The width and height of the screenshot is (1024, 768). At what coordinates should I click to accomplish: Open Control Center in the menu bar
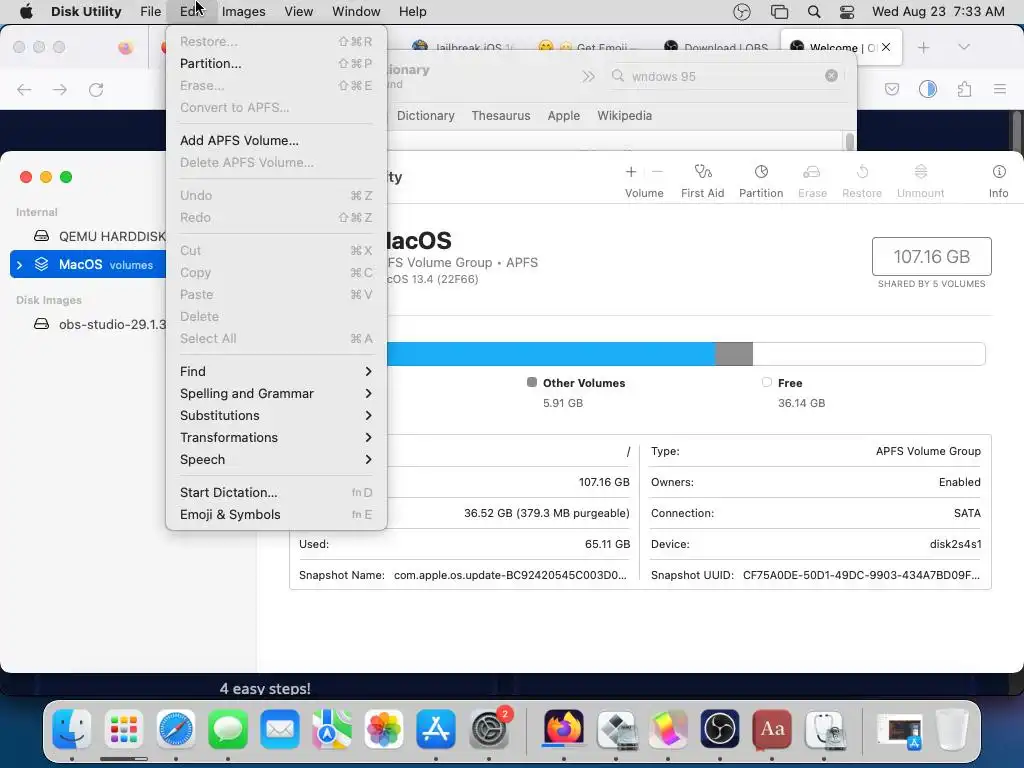tap(846, 12)
